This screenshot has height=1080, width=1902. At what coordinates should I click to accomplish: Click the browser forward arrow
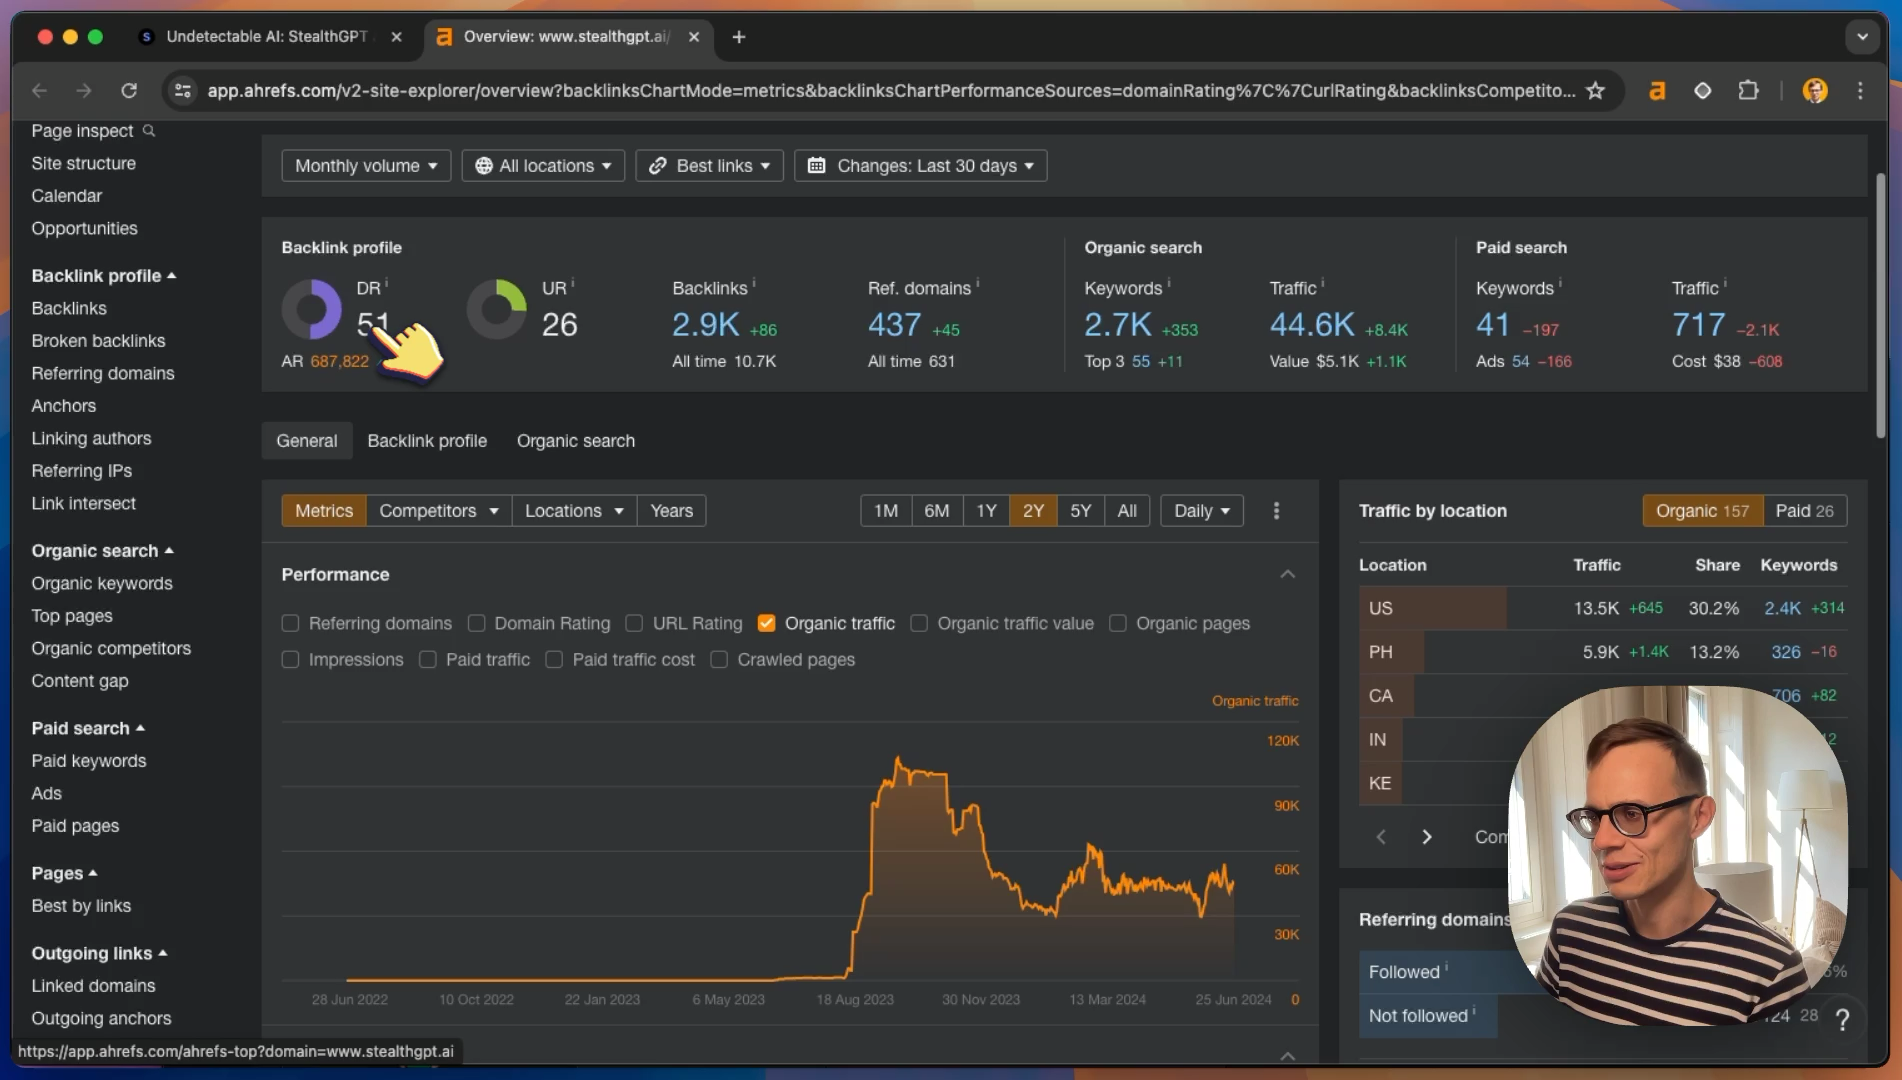pos(84,91)
